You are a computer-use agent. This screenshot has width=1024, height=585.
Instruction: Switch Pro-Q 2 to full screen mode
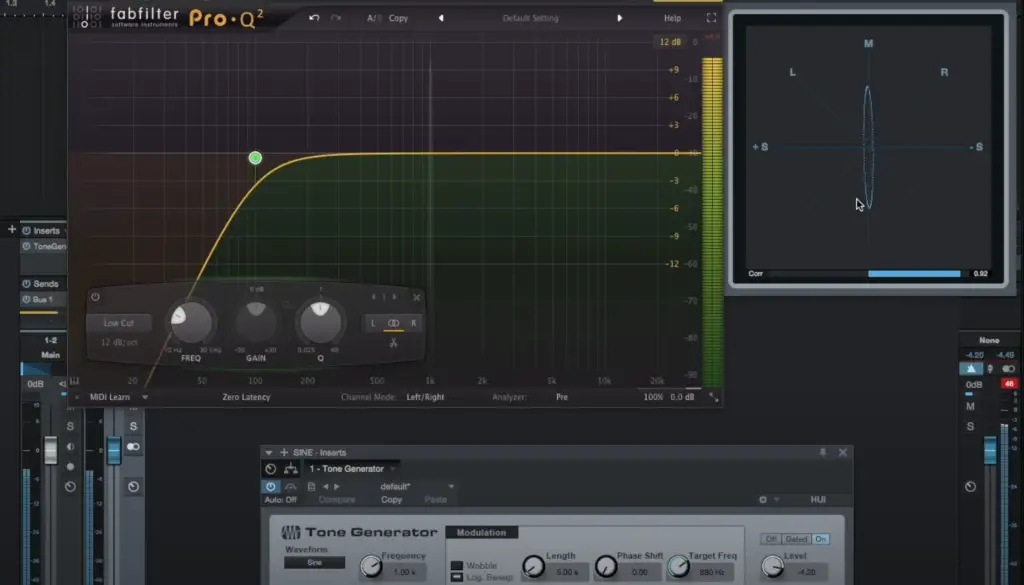(711, 18)
